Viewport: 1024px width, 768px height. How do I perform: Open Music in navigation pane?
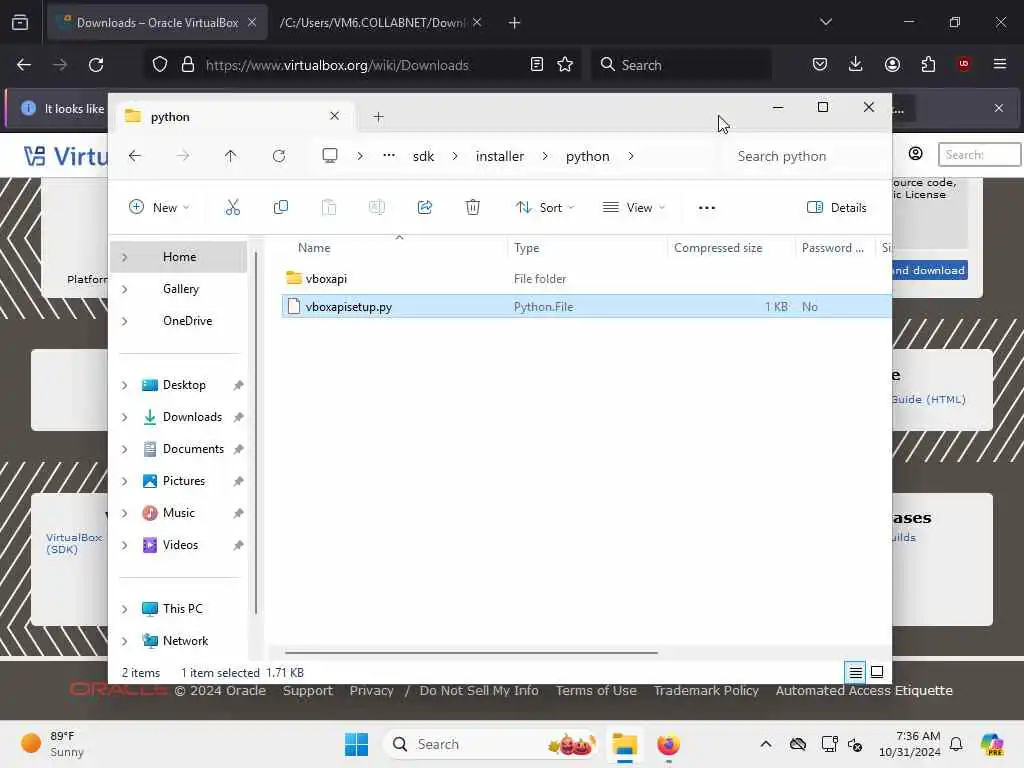pyautogui.click(x=178, y=513)
